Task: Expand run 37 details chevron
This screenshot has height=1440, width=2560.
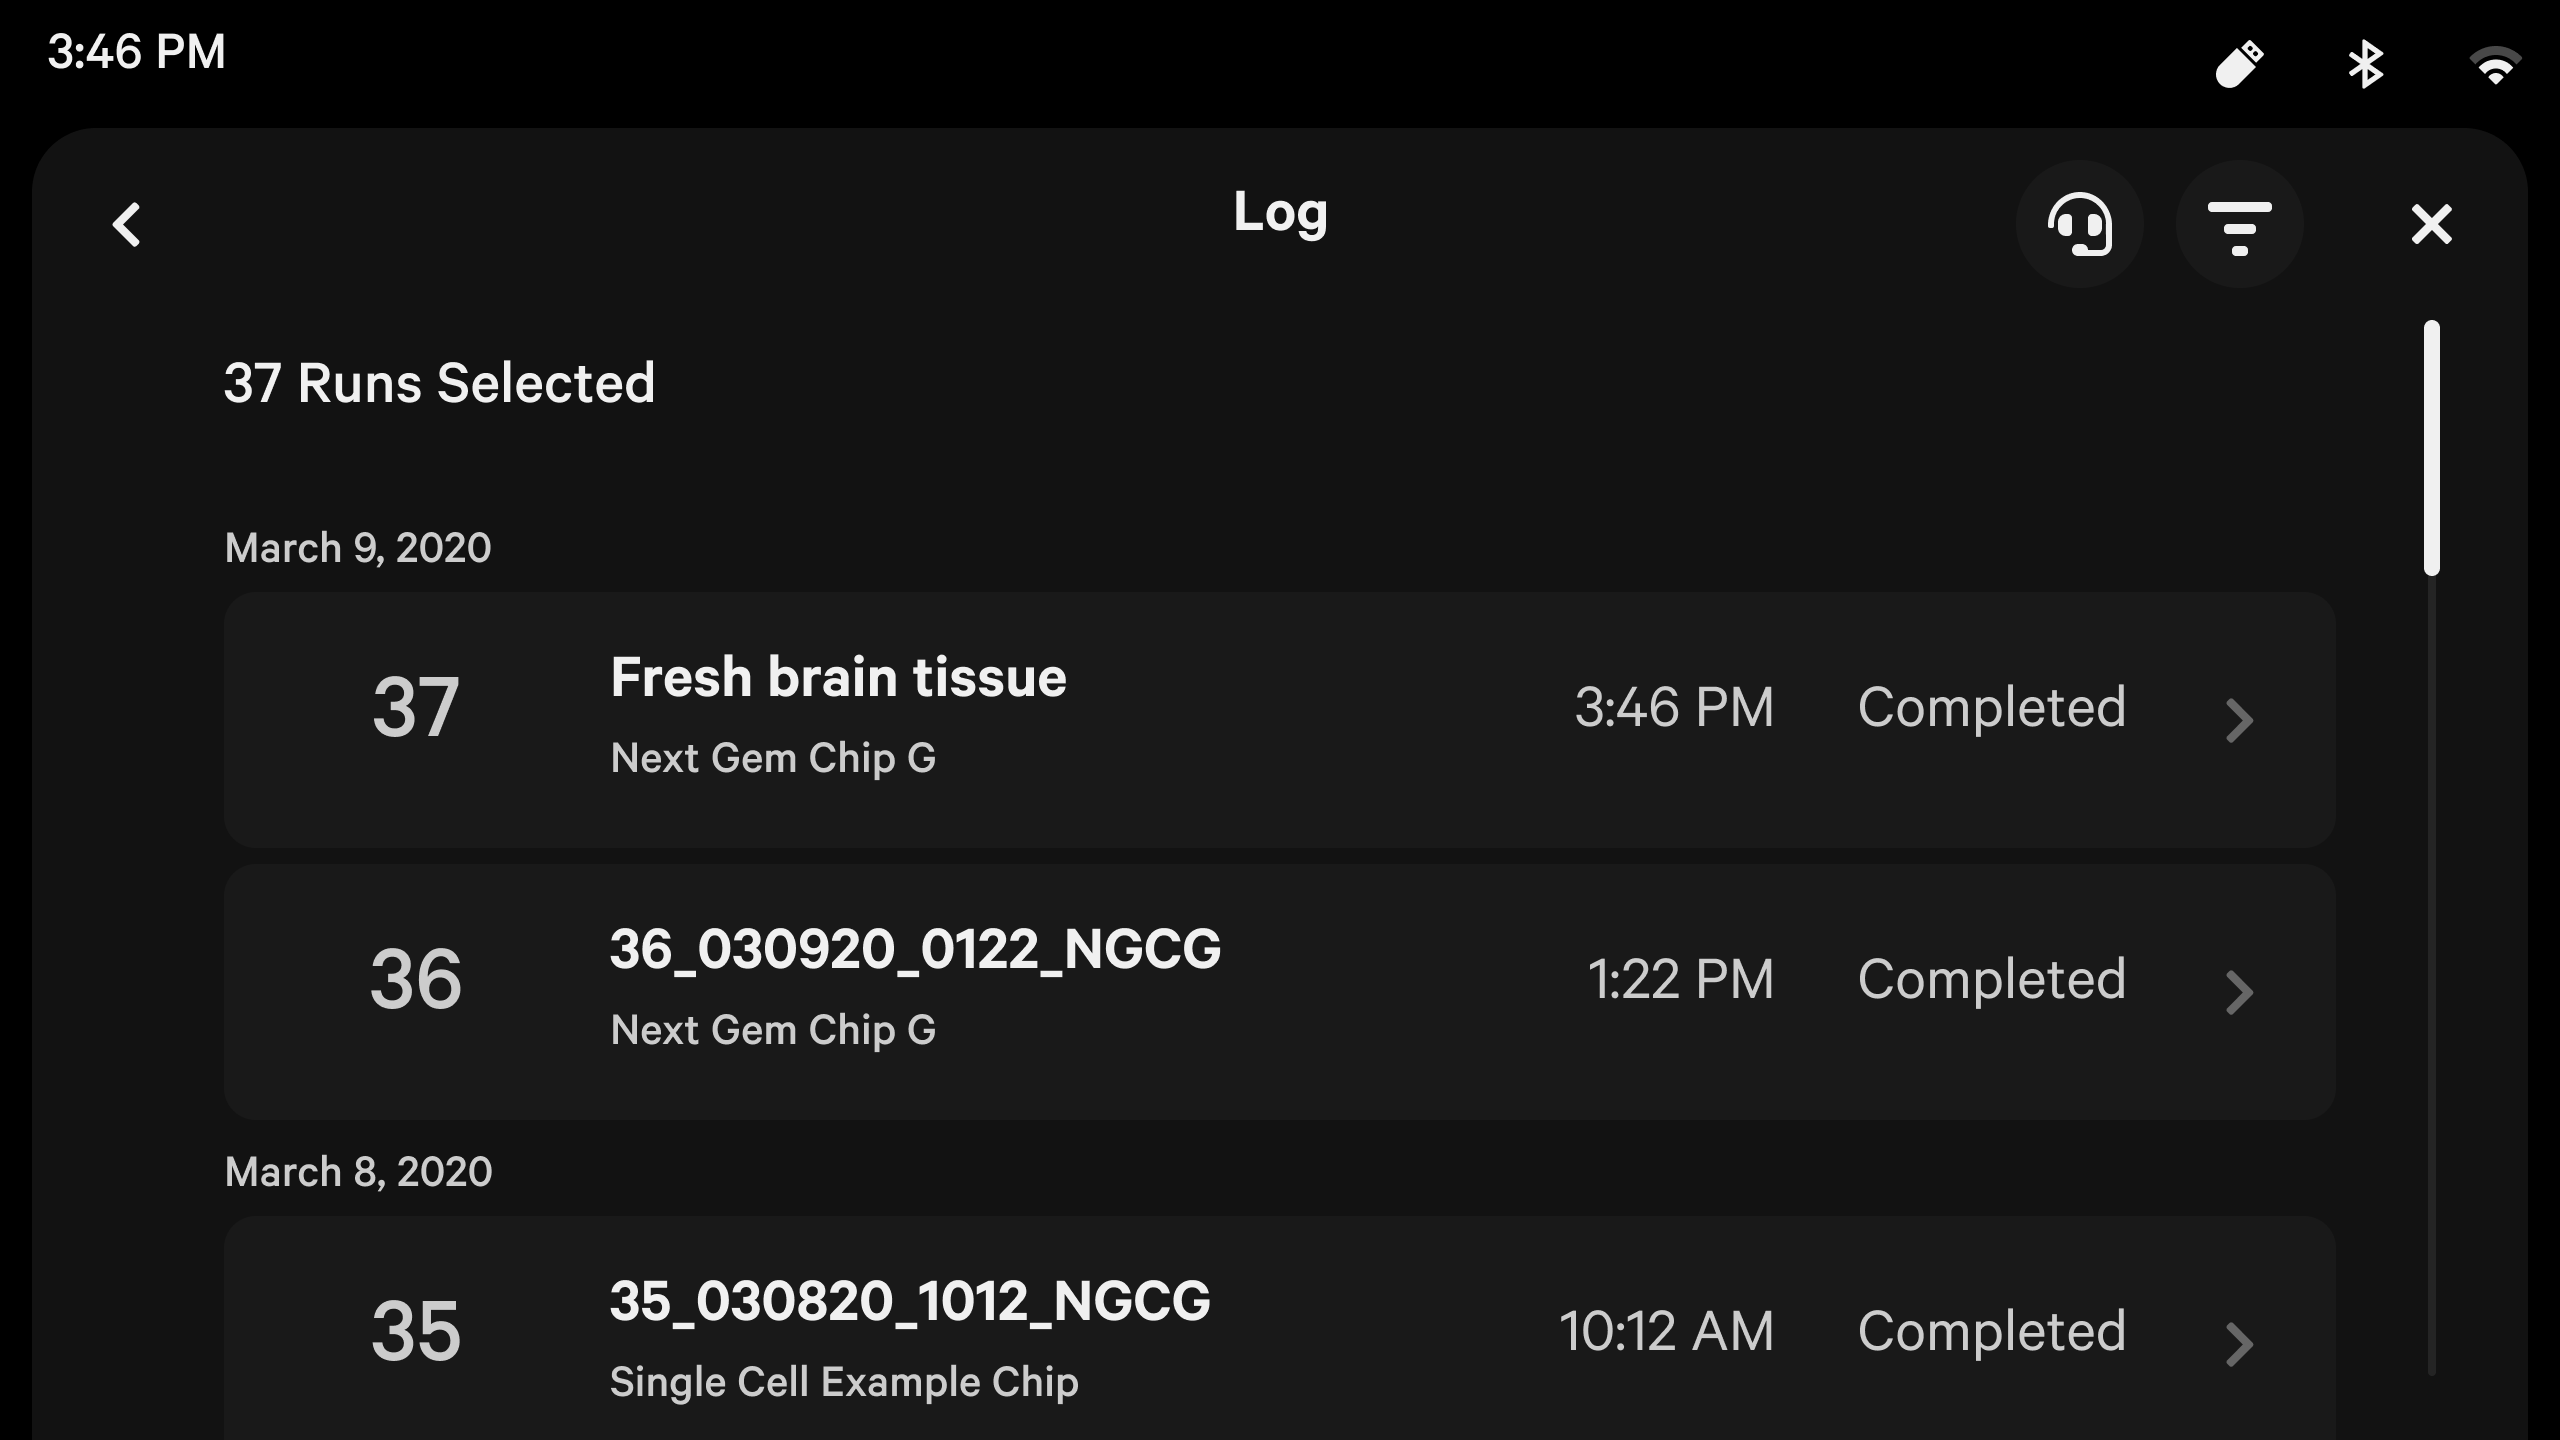Action: pyautogui.click(x=2239, y=720)
